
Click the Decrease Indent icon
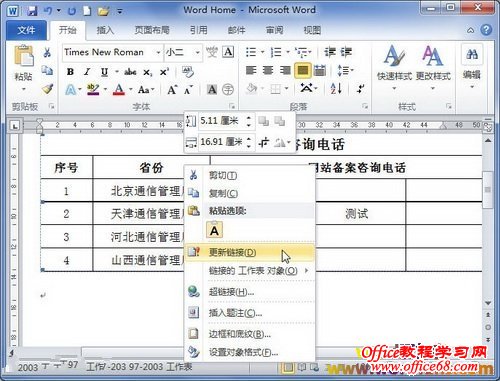tap(330, 52)
